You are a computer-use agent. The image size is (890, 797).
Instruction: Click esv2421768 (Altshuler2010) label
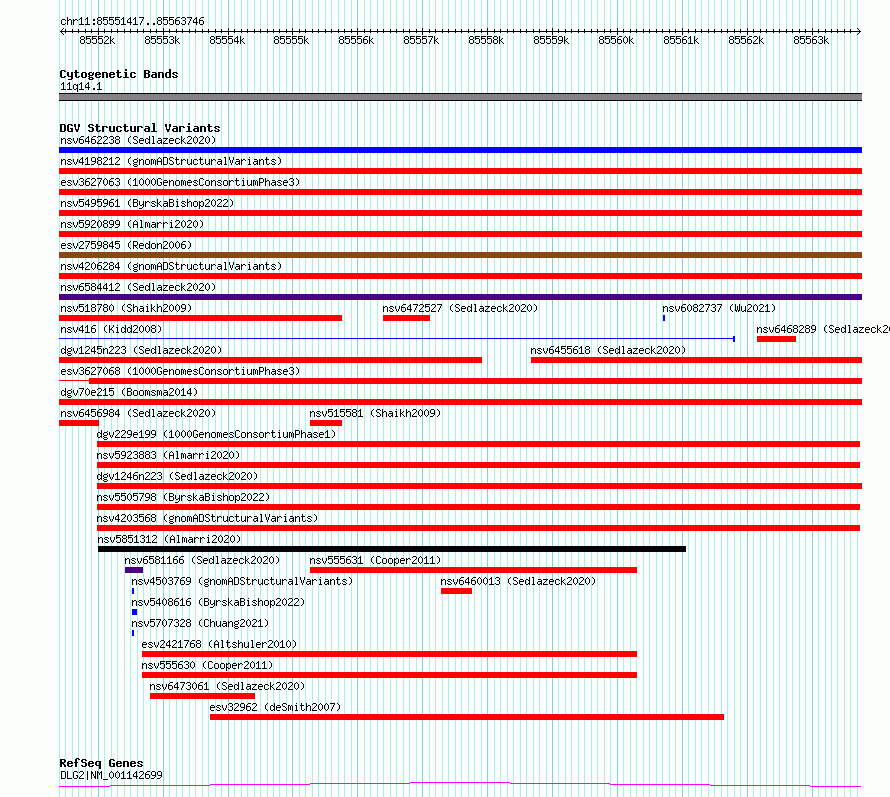[219, 644]
